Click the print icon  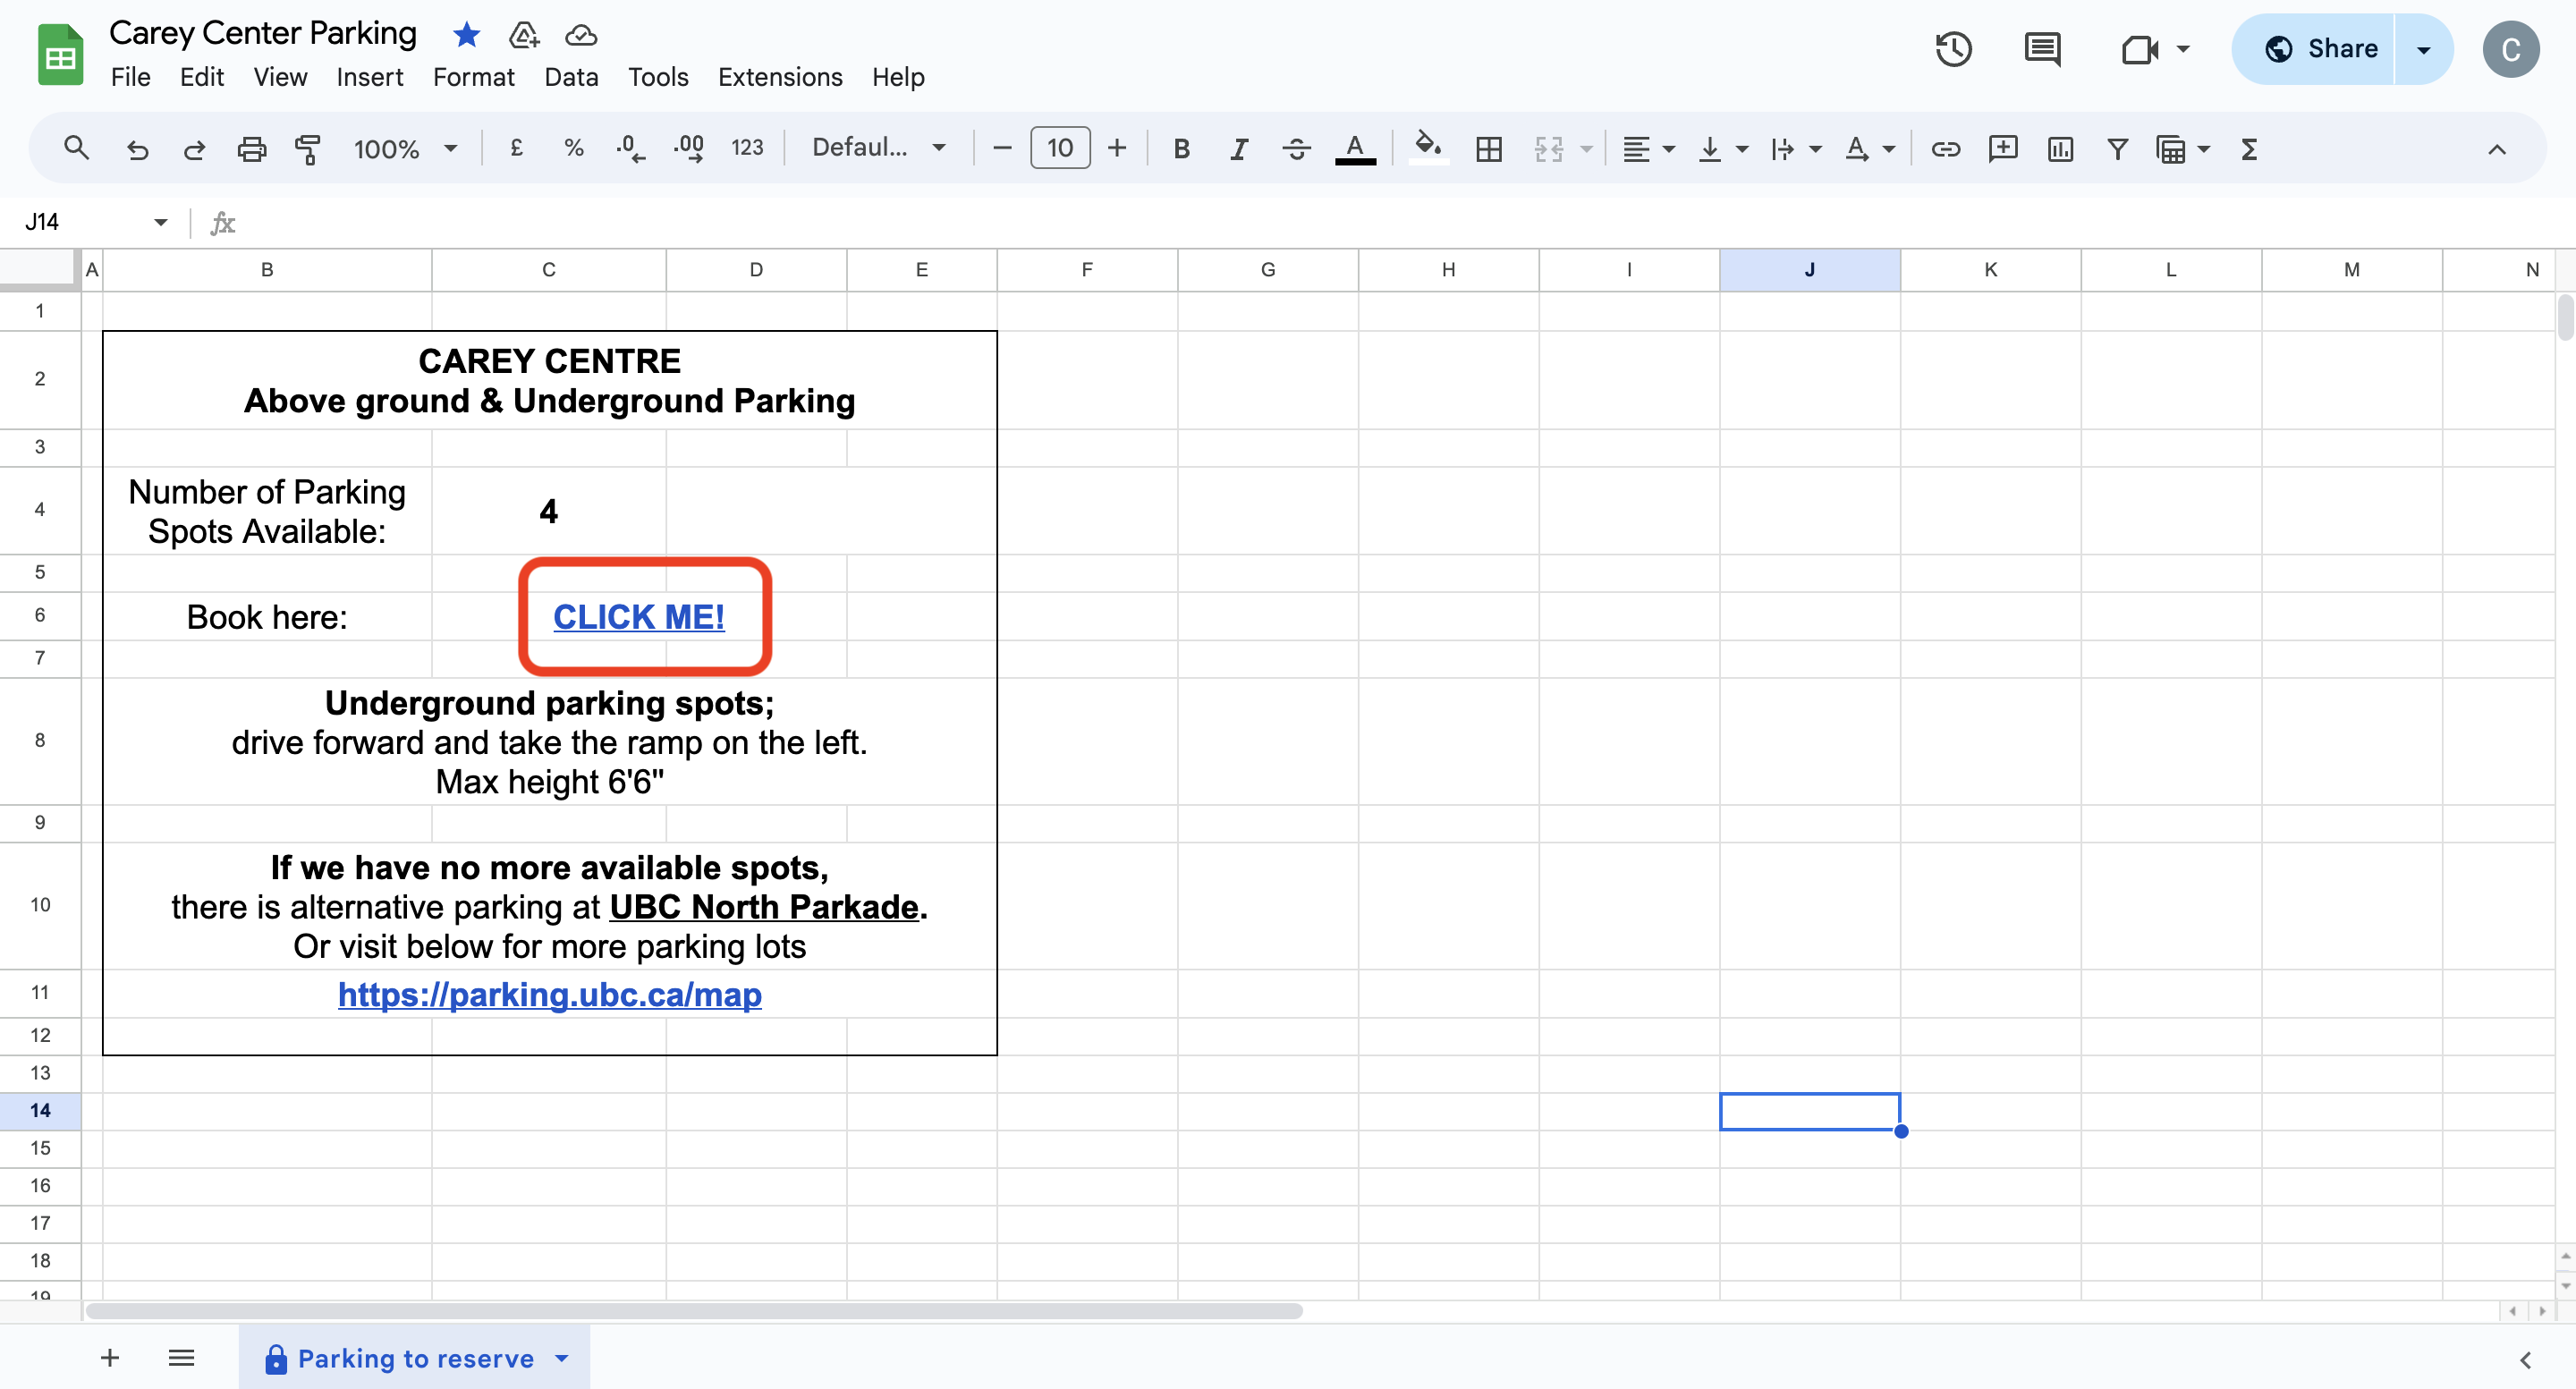click(251, 149)
